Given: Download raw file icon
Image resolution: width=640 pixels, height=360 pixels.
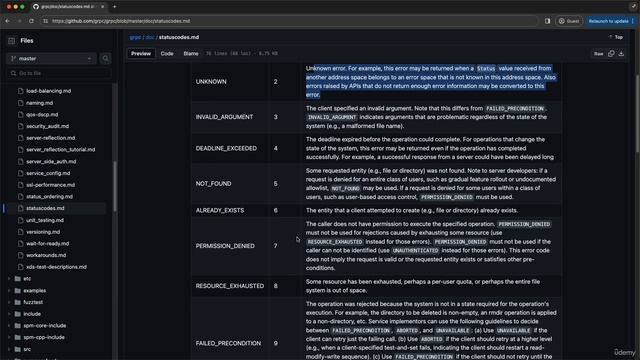Looking at the screenshot, I should coord(621,54).
